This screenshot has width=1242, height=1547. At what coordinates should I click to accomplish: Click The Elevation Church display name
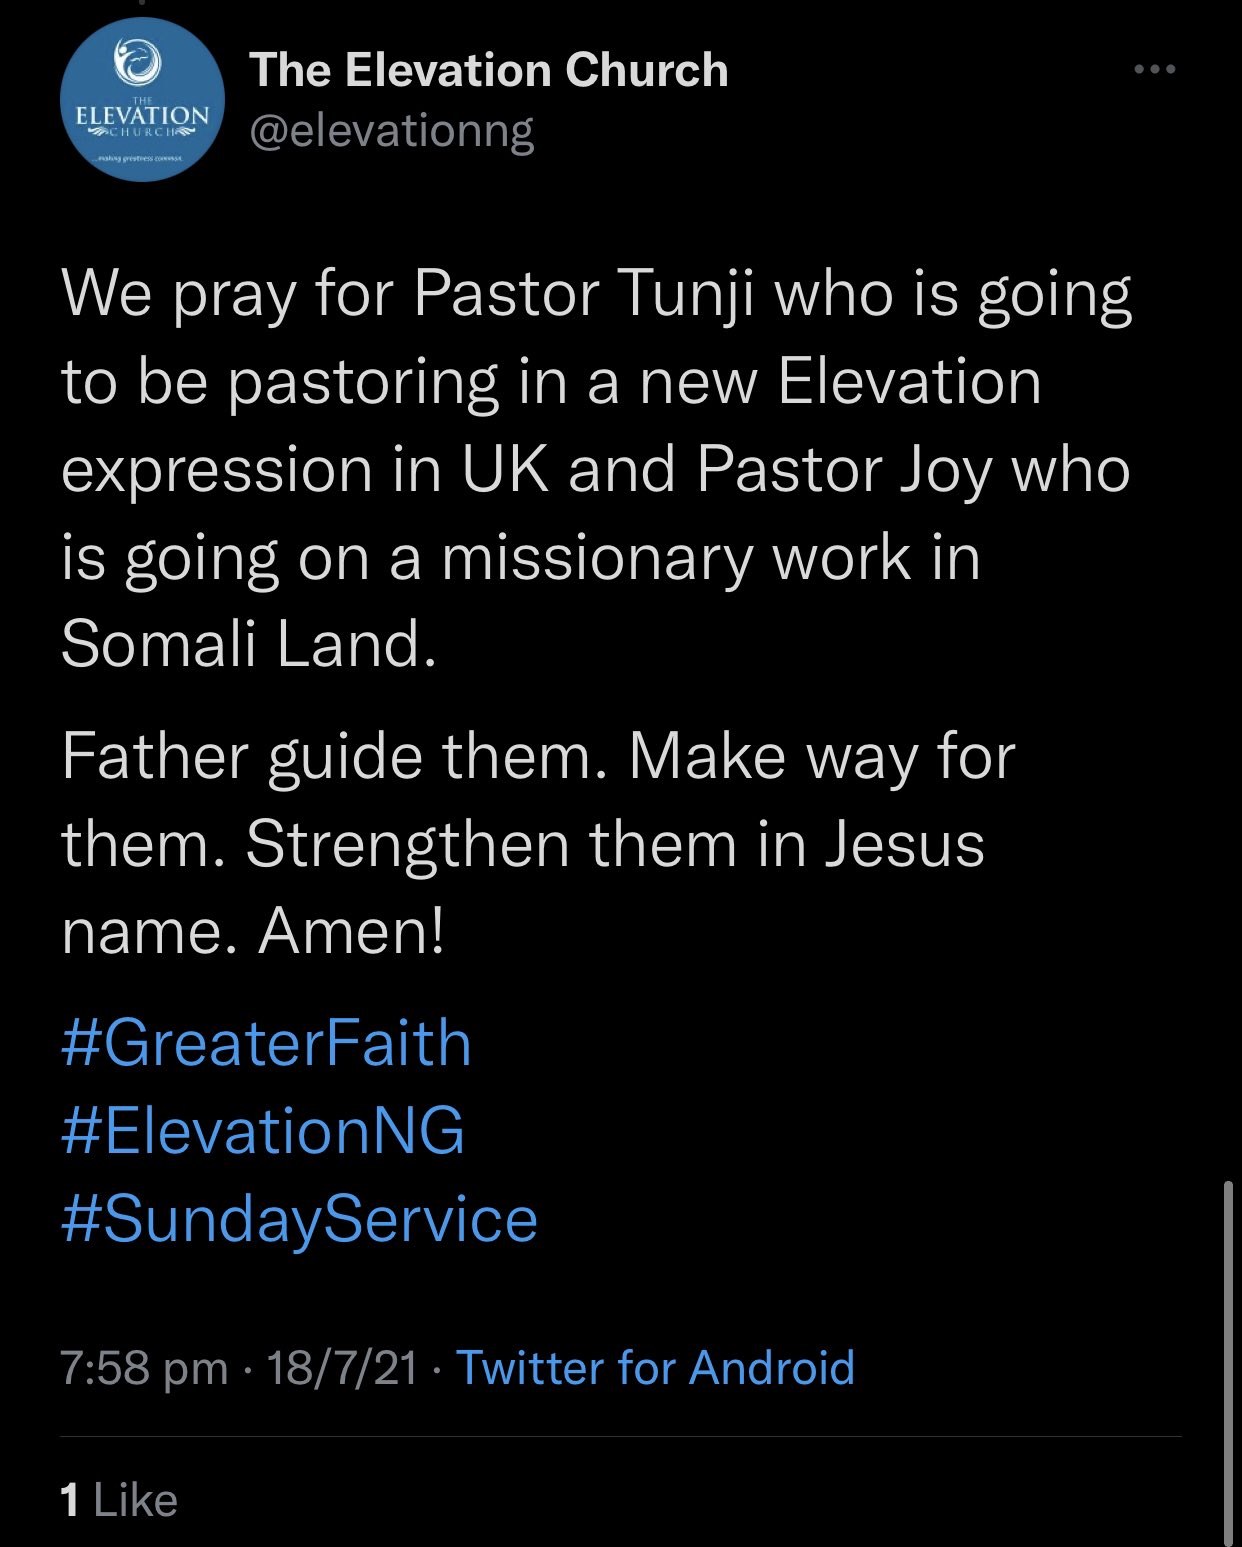point(488,70)
